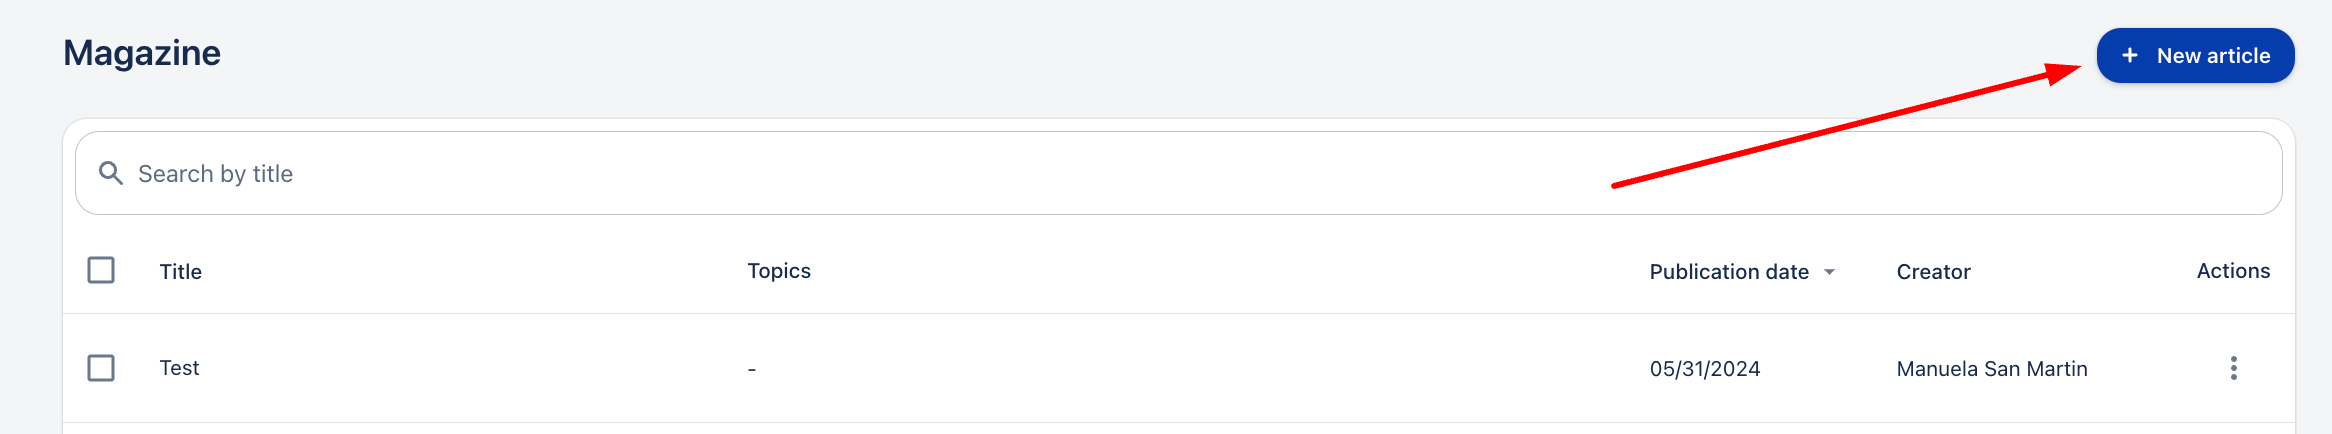The height and width of the screenshot is (434, 2332).
Task: Click the Title column header
Action: [181, 272]
